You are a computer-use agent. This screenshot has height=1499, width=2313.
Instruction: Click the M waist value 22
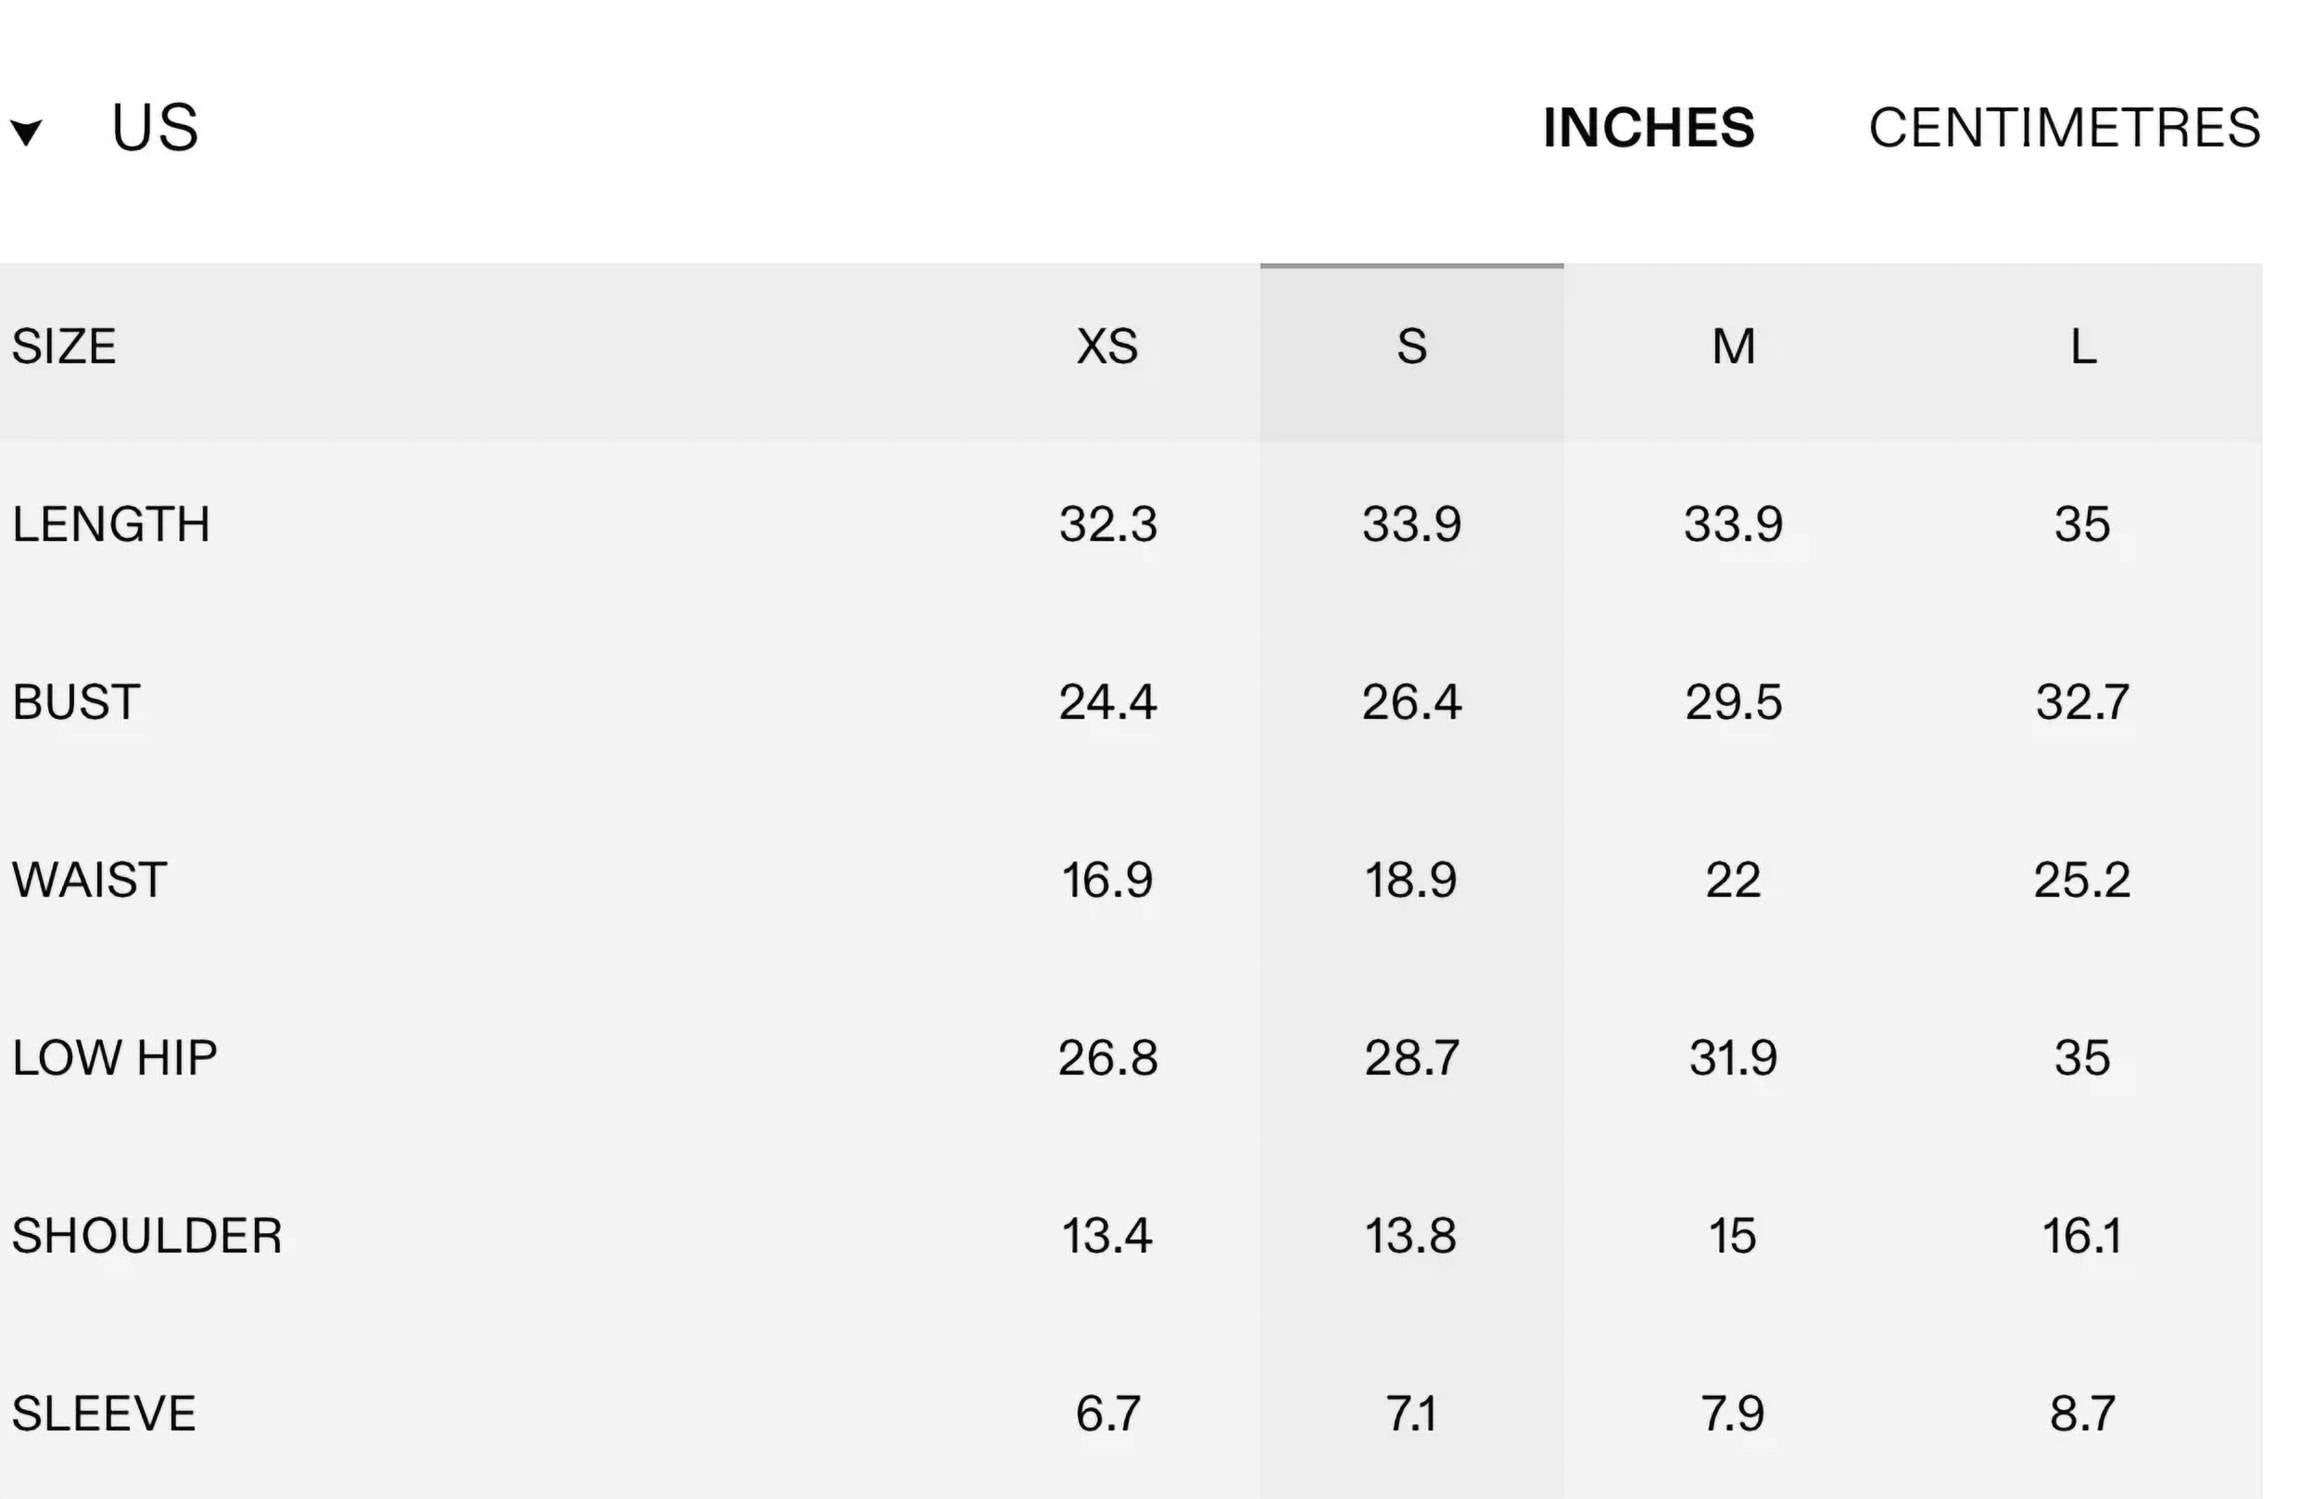(x=1733, y=880)
